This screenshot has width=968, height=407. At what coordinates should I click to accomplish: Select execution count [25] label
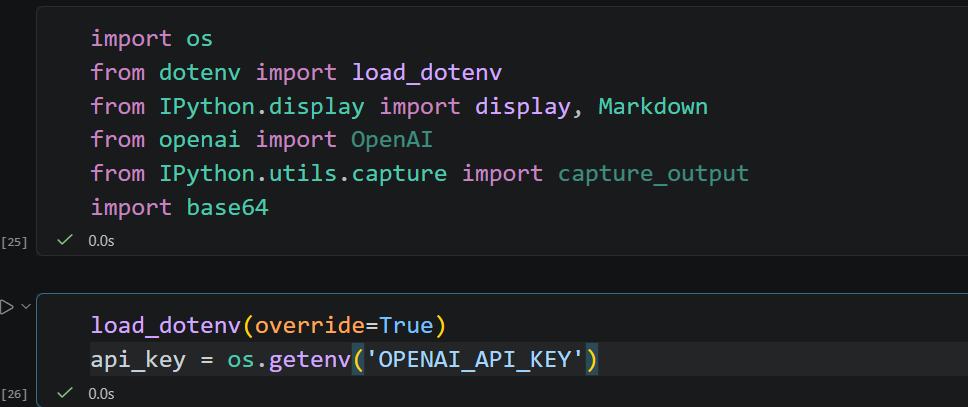click(x=14, y=242)
